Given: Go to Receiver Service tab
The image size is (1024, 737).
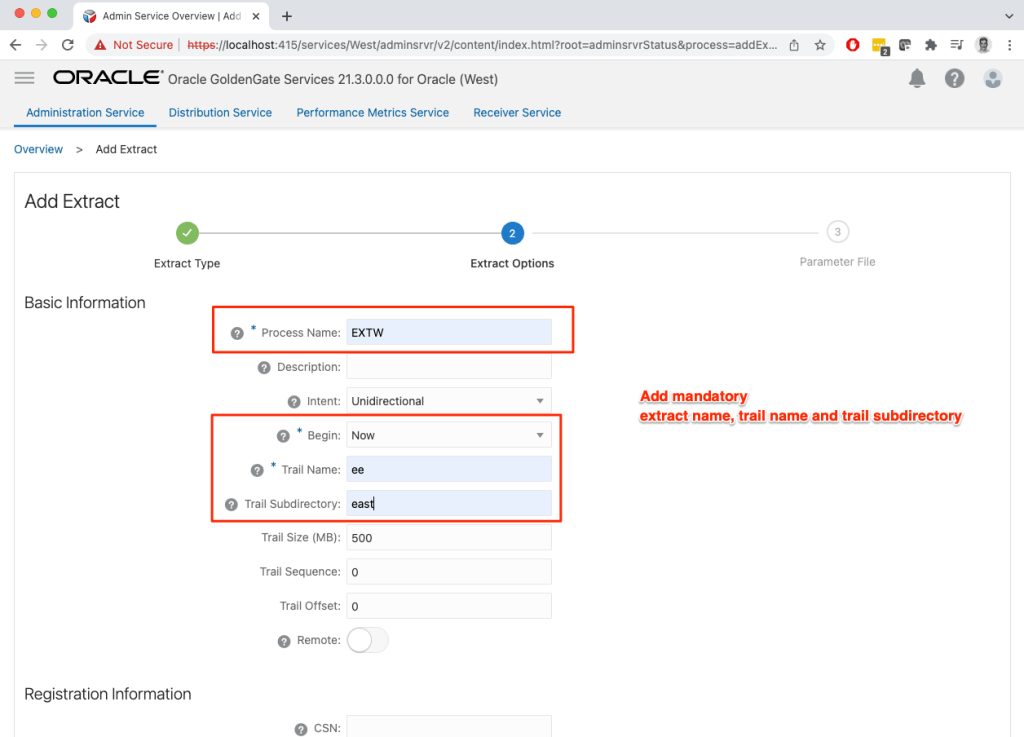Looking at the screenshot, I should [x=517, y=113].
